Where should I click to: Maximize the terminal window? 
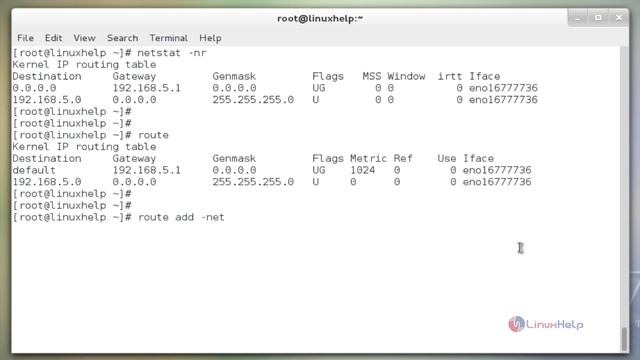598,18
